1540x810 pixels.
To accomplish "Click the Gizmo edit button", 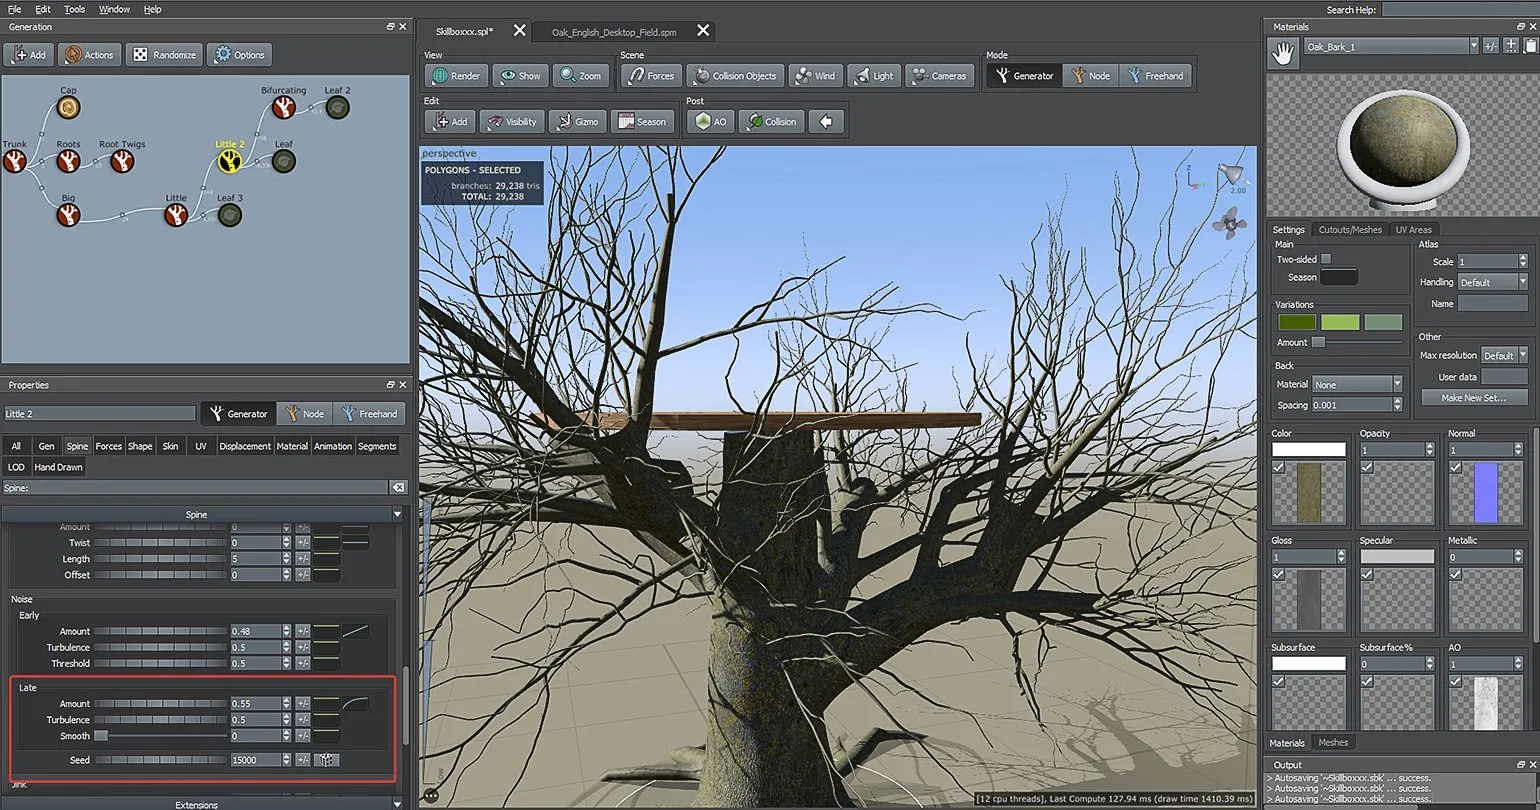I will (x=575, y=122).
